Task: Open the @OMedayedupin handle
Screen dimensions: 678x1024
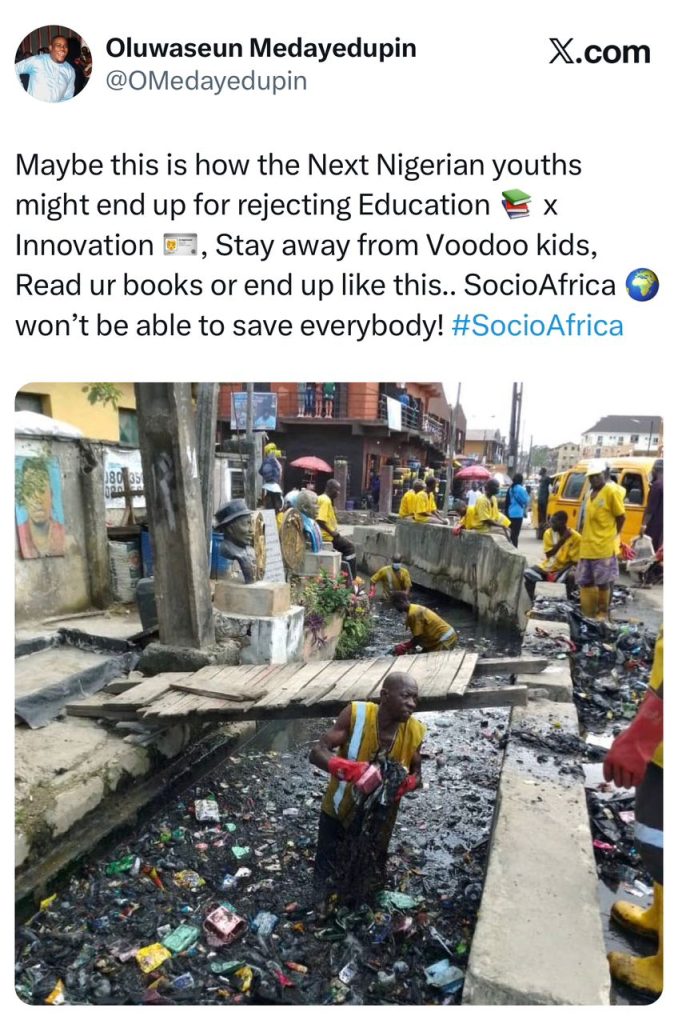Action: click(206, 81)
